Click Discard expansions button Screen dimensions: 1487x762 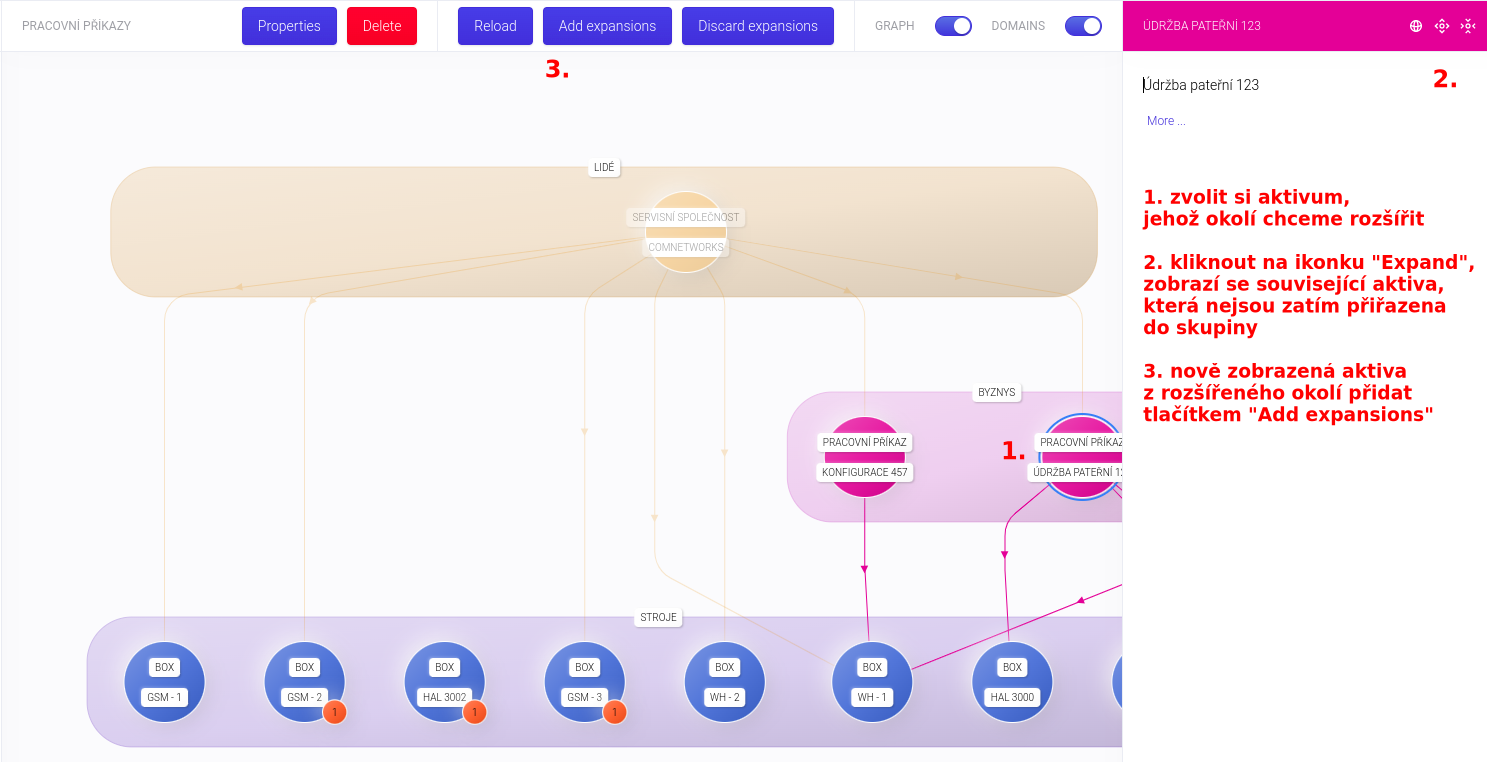pos(757,26)
